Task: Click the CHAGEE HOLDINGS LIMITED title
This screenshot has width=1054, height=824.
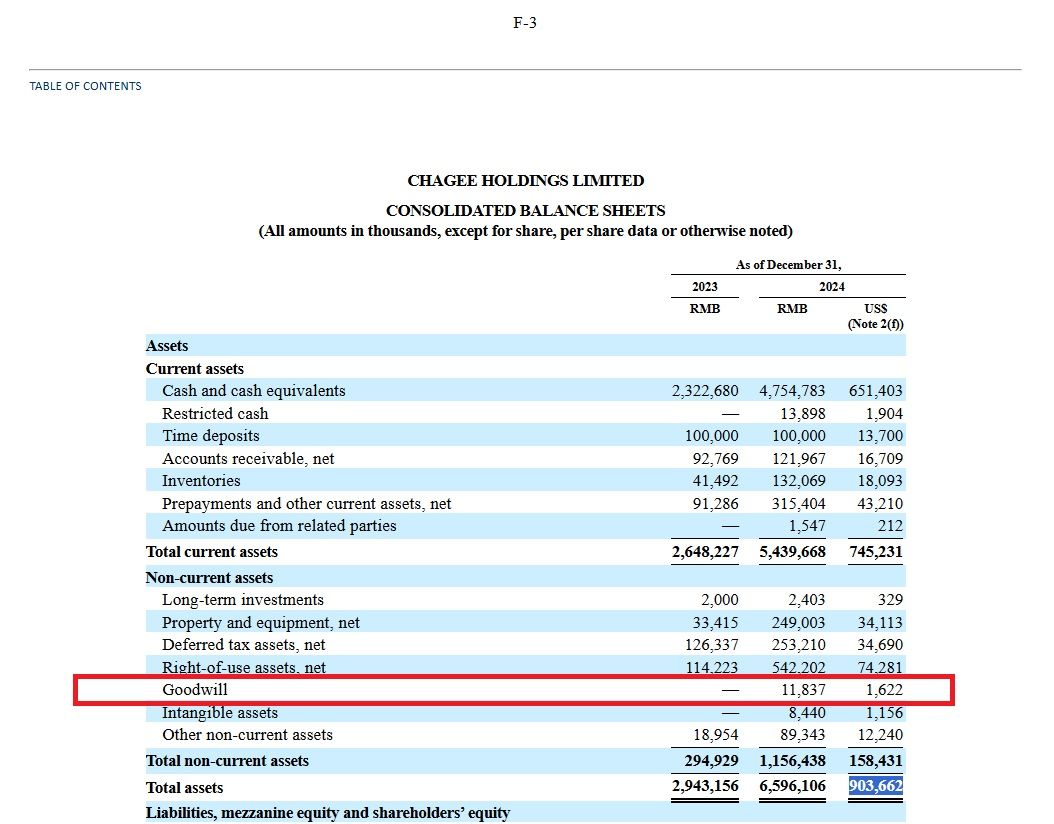Action: pos(525,181)
